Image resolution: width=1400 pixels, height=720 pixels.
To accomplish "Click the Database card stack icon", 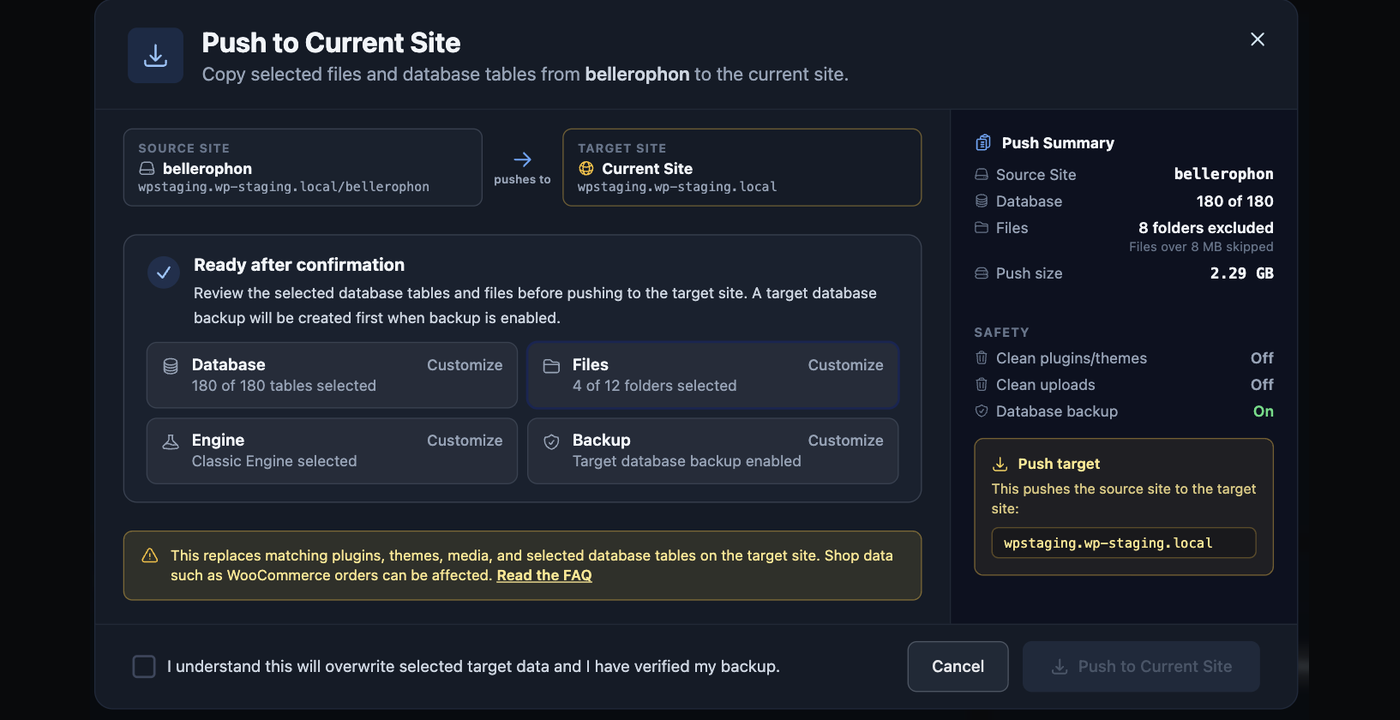I will tap(170, 366).
